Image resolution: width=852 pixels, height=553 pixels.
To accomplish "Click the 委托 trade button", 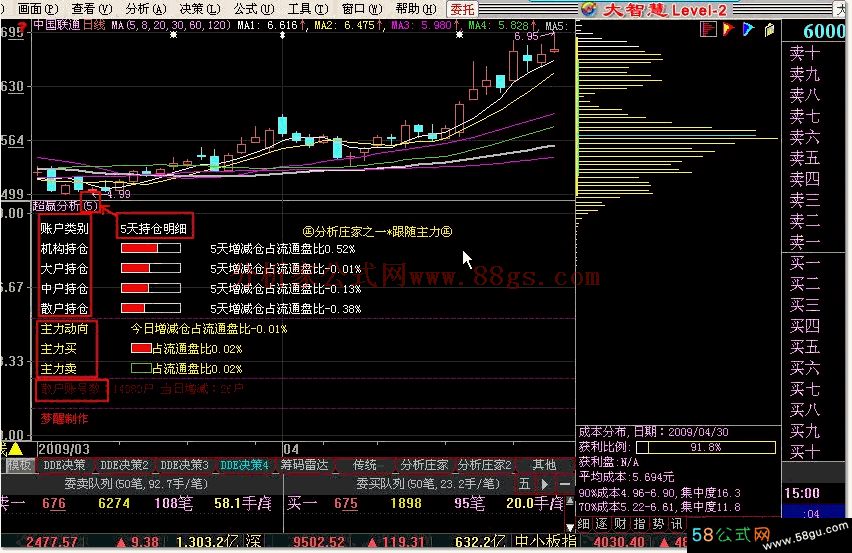I will pos(462,9).
